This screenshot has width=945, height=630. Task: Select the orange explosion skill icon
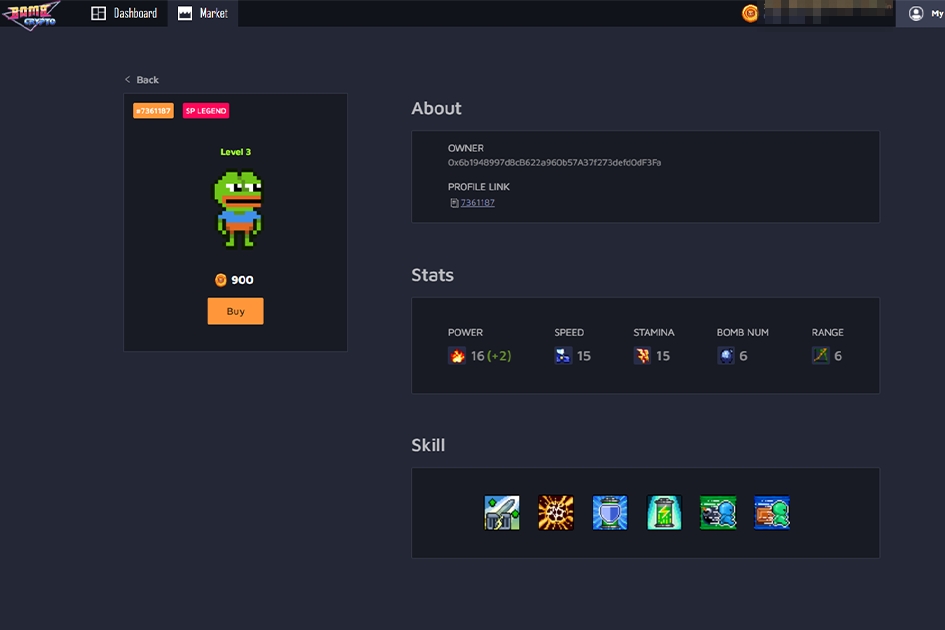(556, 513)
